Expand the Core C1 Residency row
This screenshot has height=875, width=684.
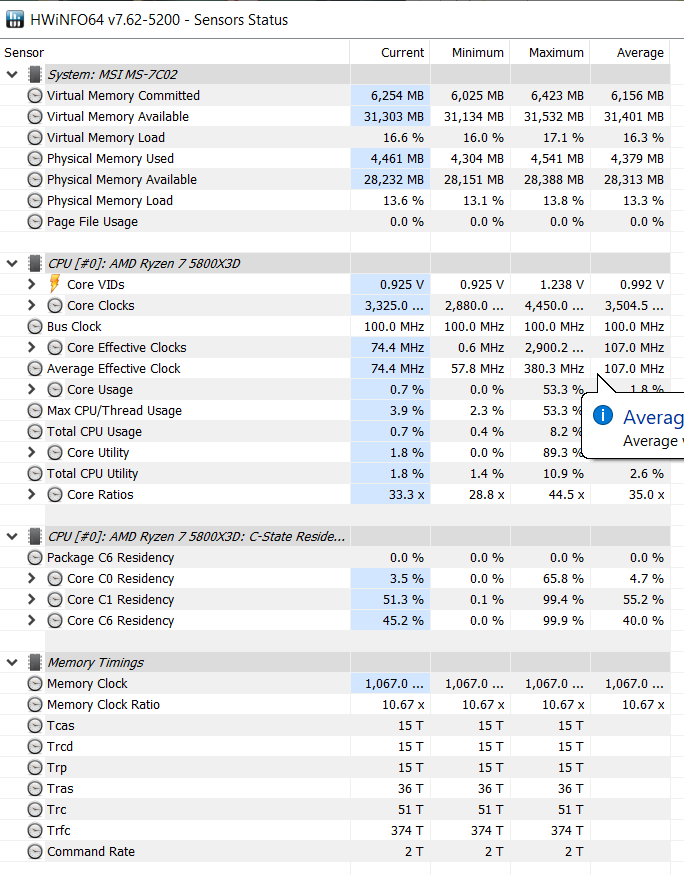[x=32, y=599]
